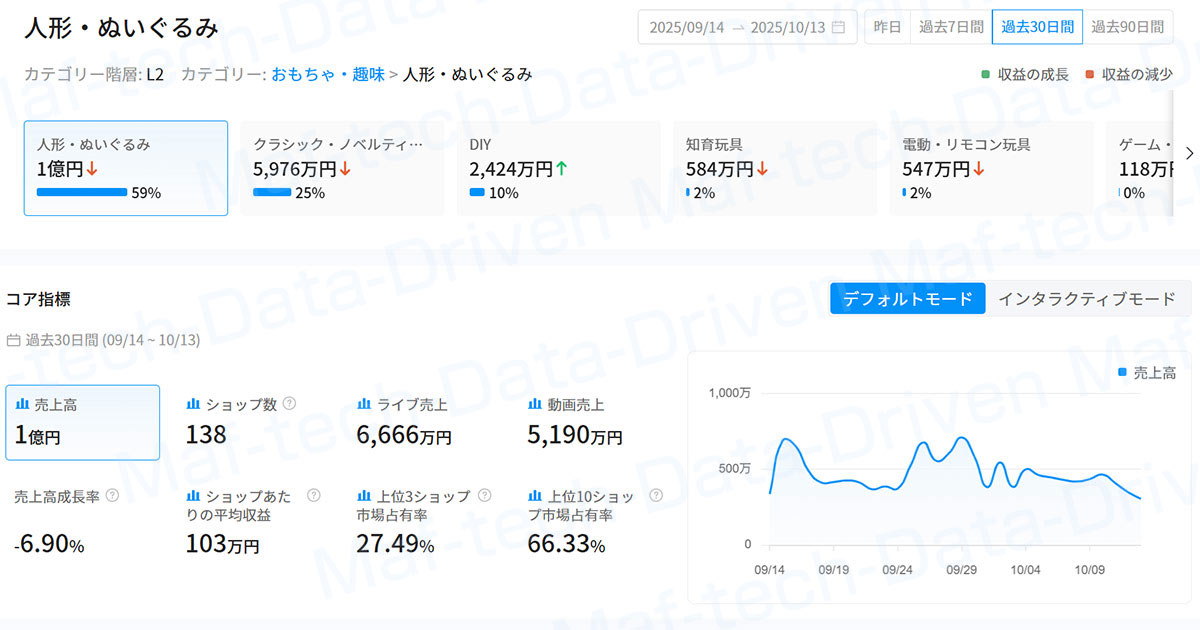Open the start date 2025/09/14 picker
Viewport: 1200px width, 630px height.
pyautogui.click(x=687, y=27)
